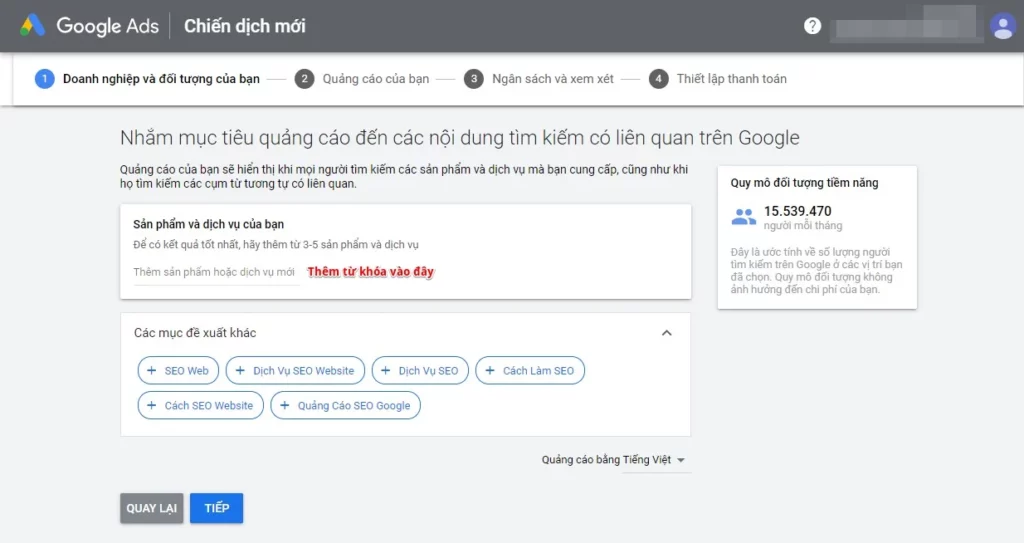Add the Dịch Vụ SEO suggestion
The height and width of the screenshot is (543, 1024).
[420, 370]
